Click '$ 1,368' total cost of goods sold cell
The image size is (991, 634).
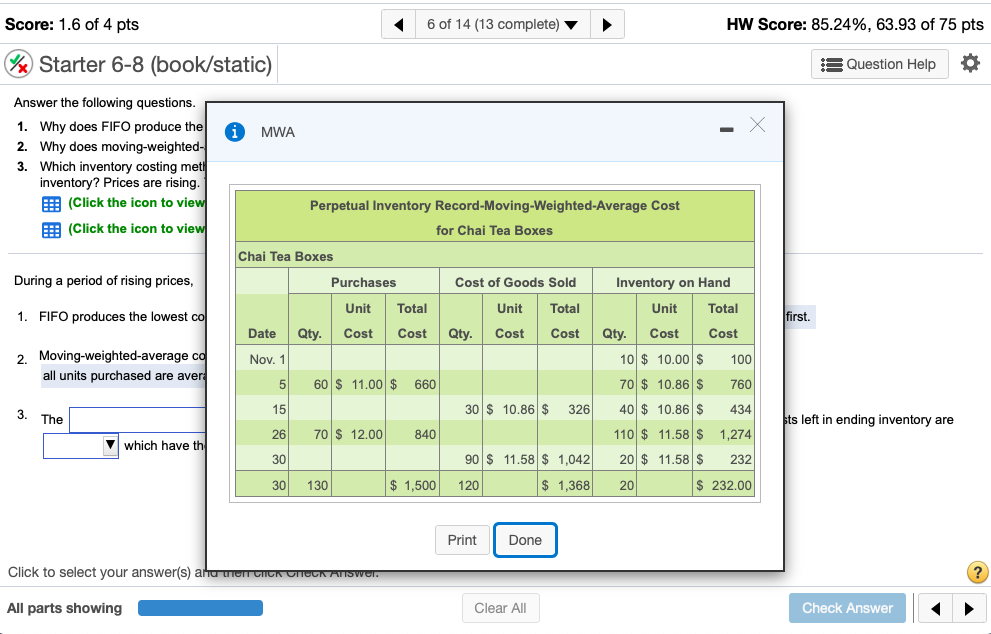(x=565, y=485)
